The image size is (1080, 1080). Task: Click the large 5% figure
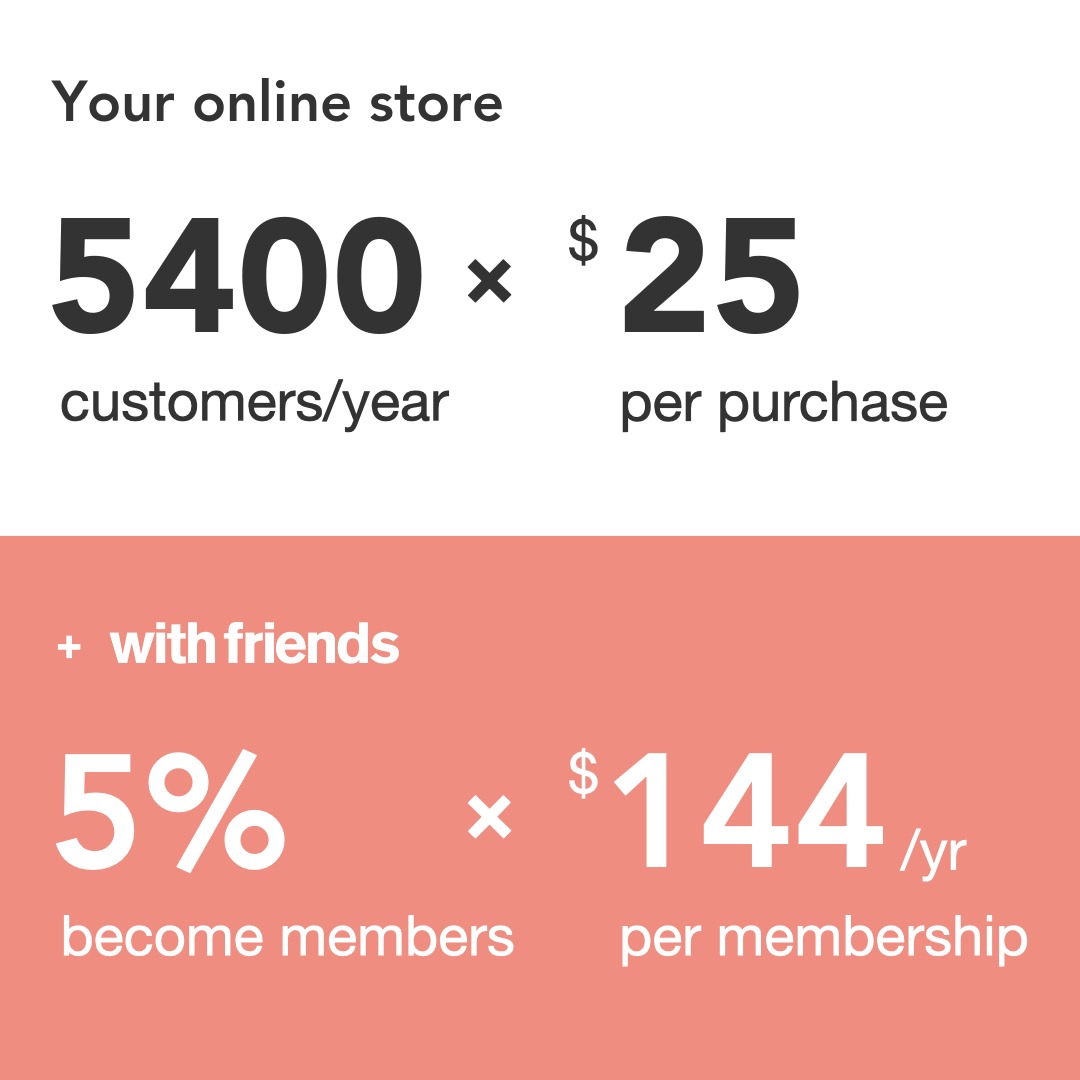click(172, 812)
